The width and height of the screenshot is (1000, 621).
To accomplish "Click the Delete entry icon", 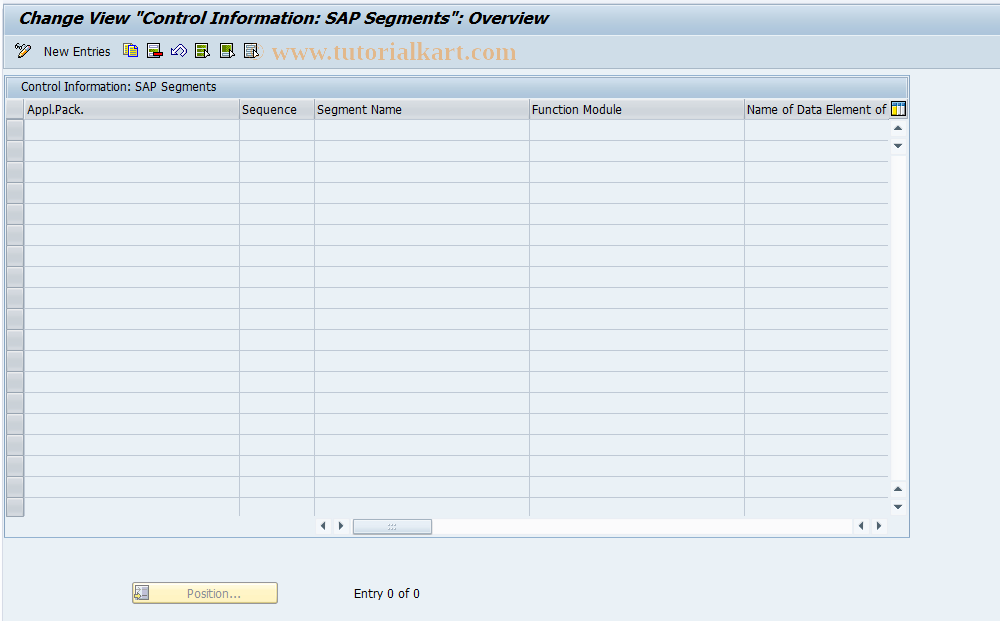I will point(154,51).
